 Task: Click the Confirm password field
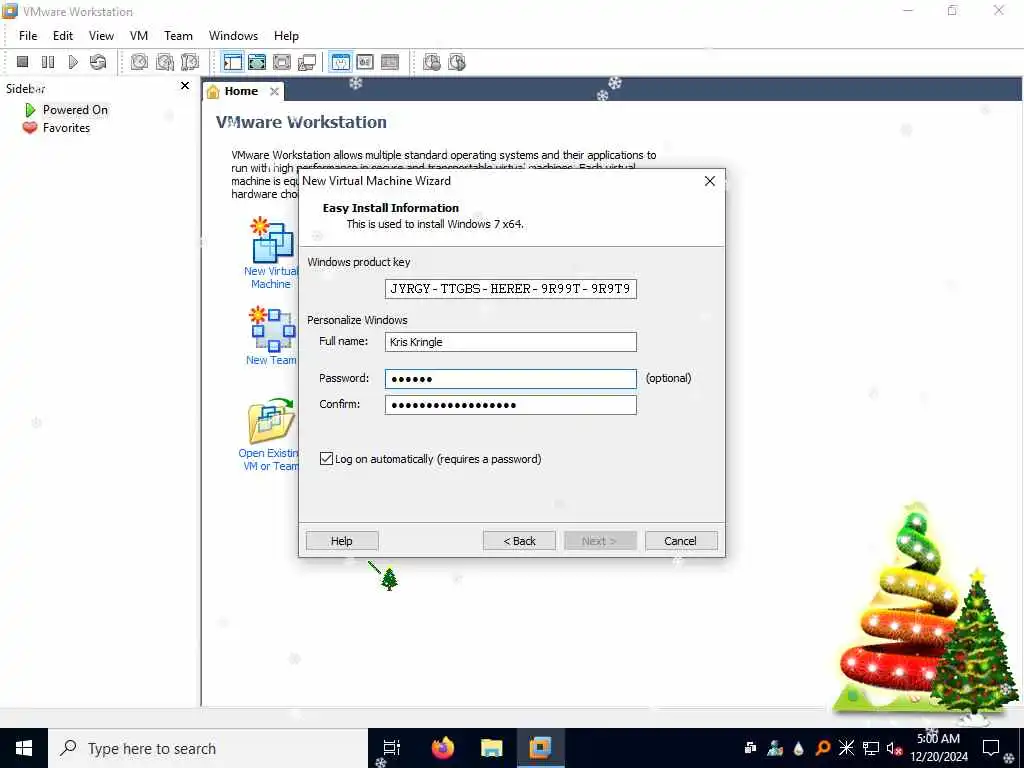[x=511, y=405]
